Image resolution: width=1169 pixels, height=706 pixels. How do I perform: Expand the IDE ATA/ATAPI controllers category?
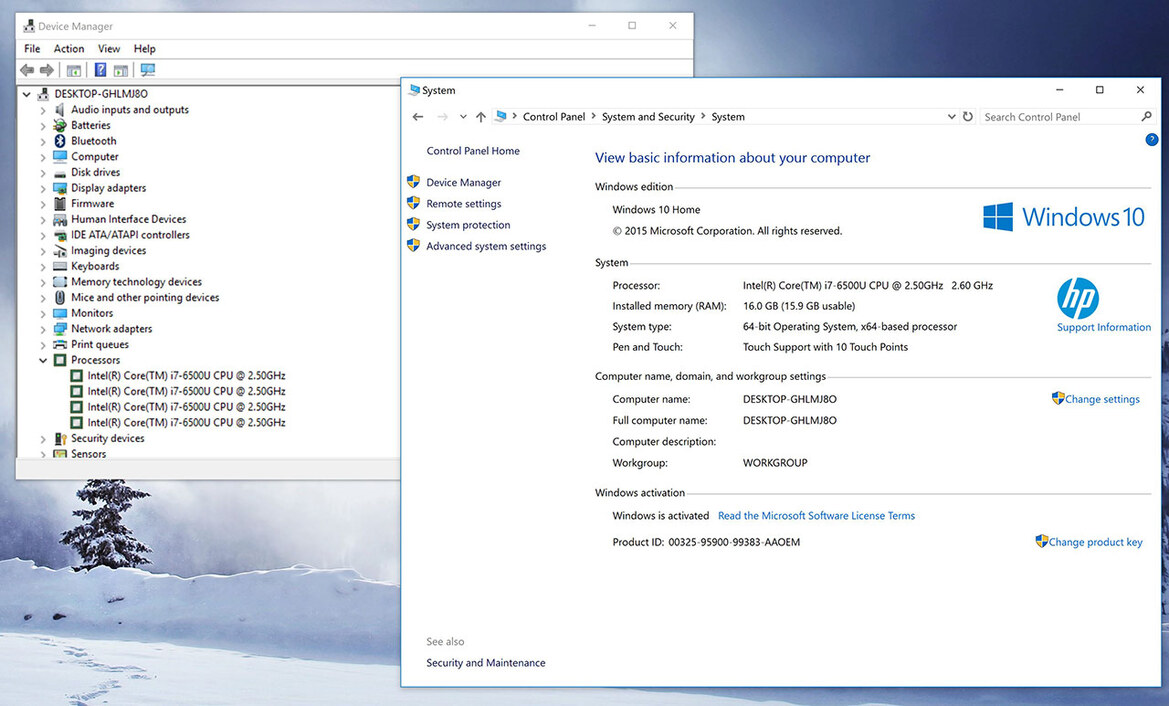pyautogui.click(x=43, y=236)
